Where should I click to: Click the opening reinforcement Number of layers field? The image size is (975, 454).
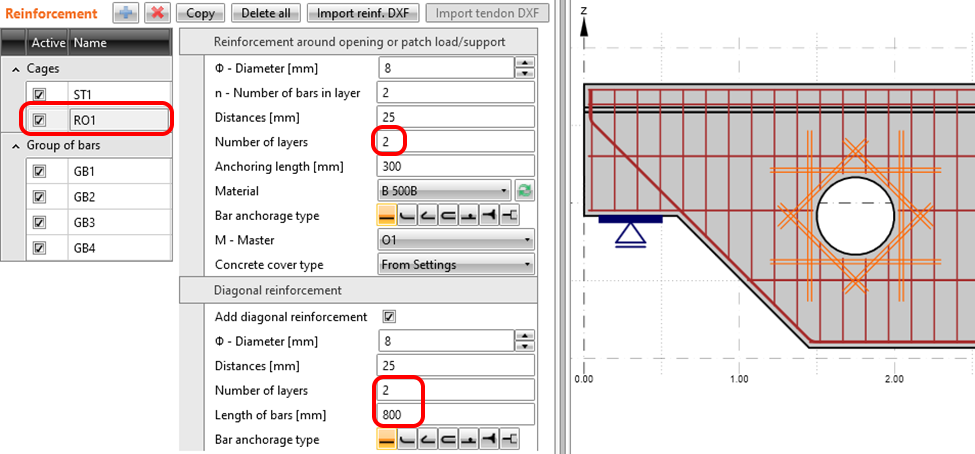pos(456,142)
